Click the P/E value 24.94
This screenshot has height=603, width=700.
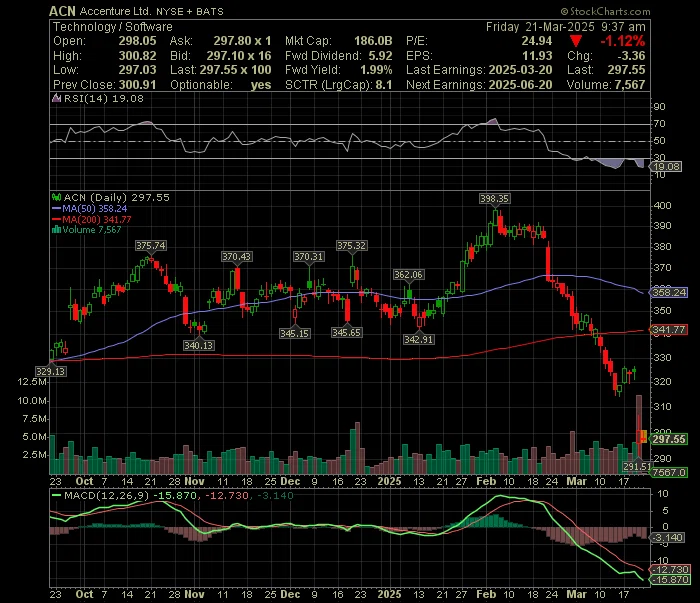pyautogui.click(x=537, y=41)
